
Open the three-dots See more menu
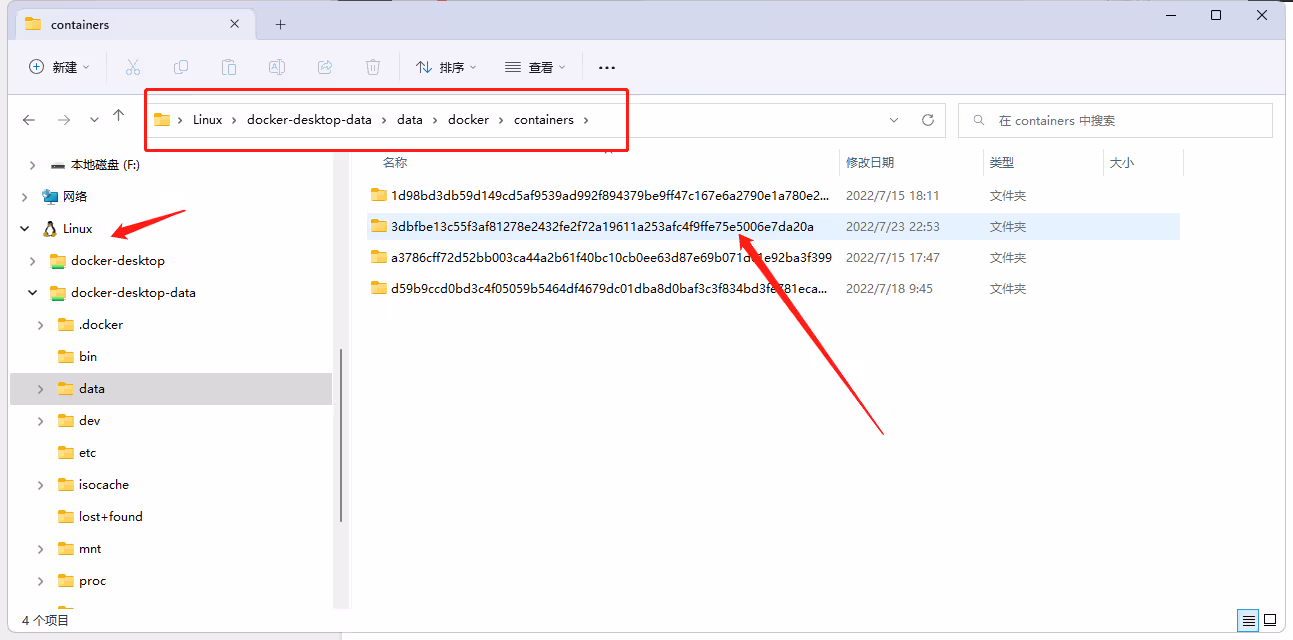coord(607,67)
